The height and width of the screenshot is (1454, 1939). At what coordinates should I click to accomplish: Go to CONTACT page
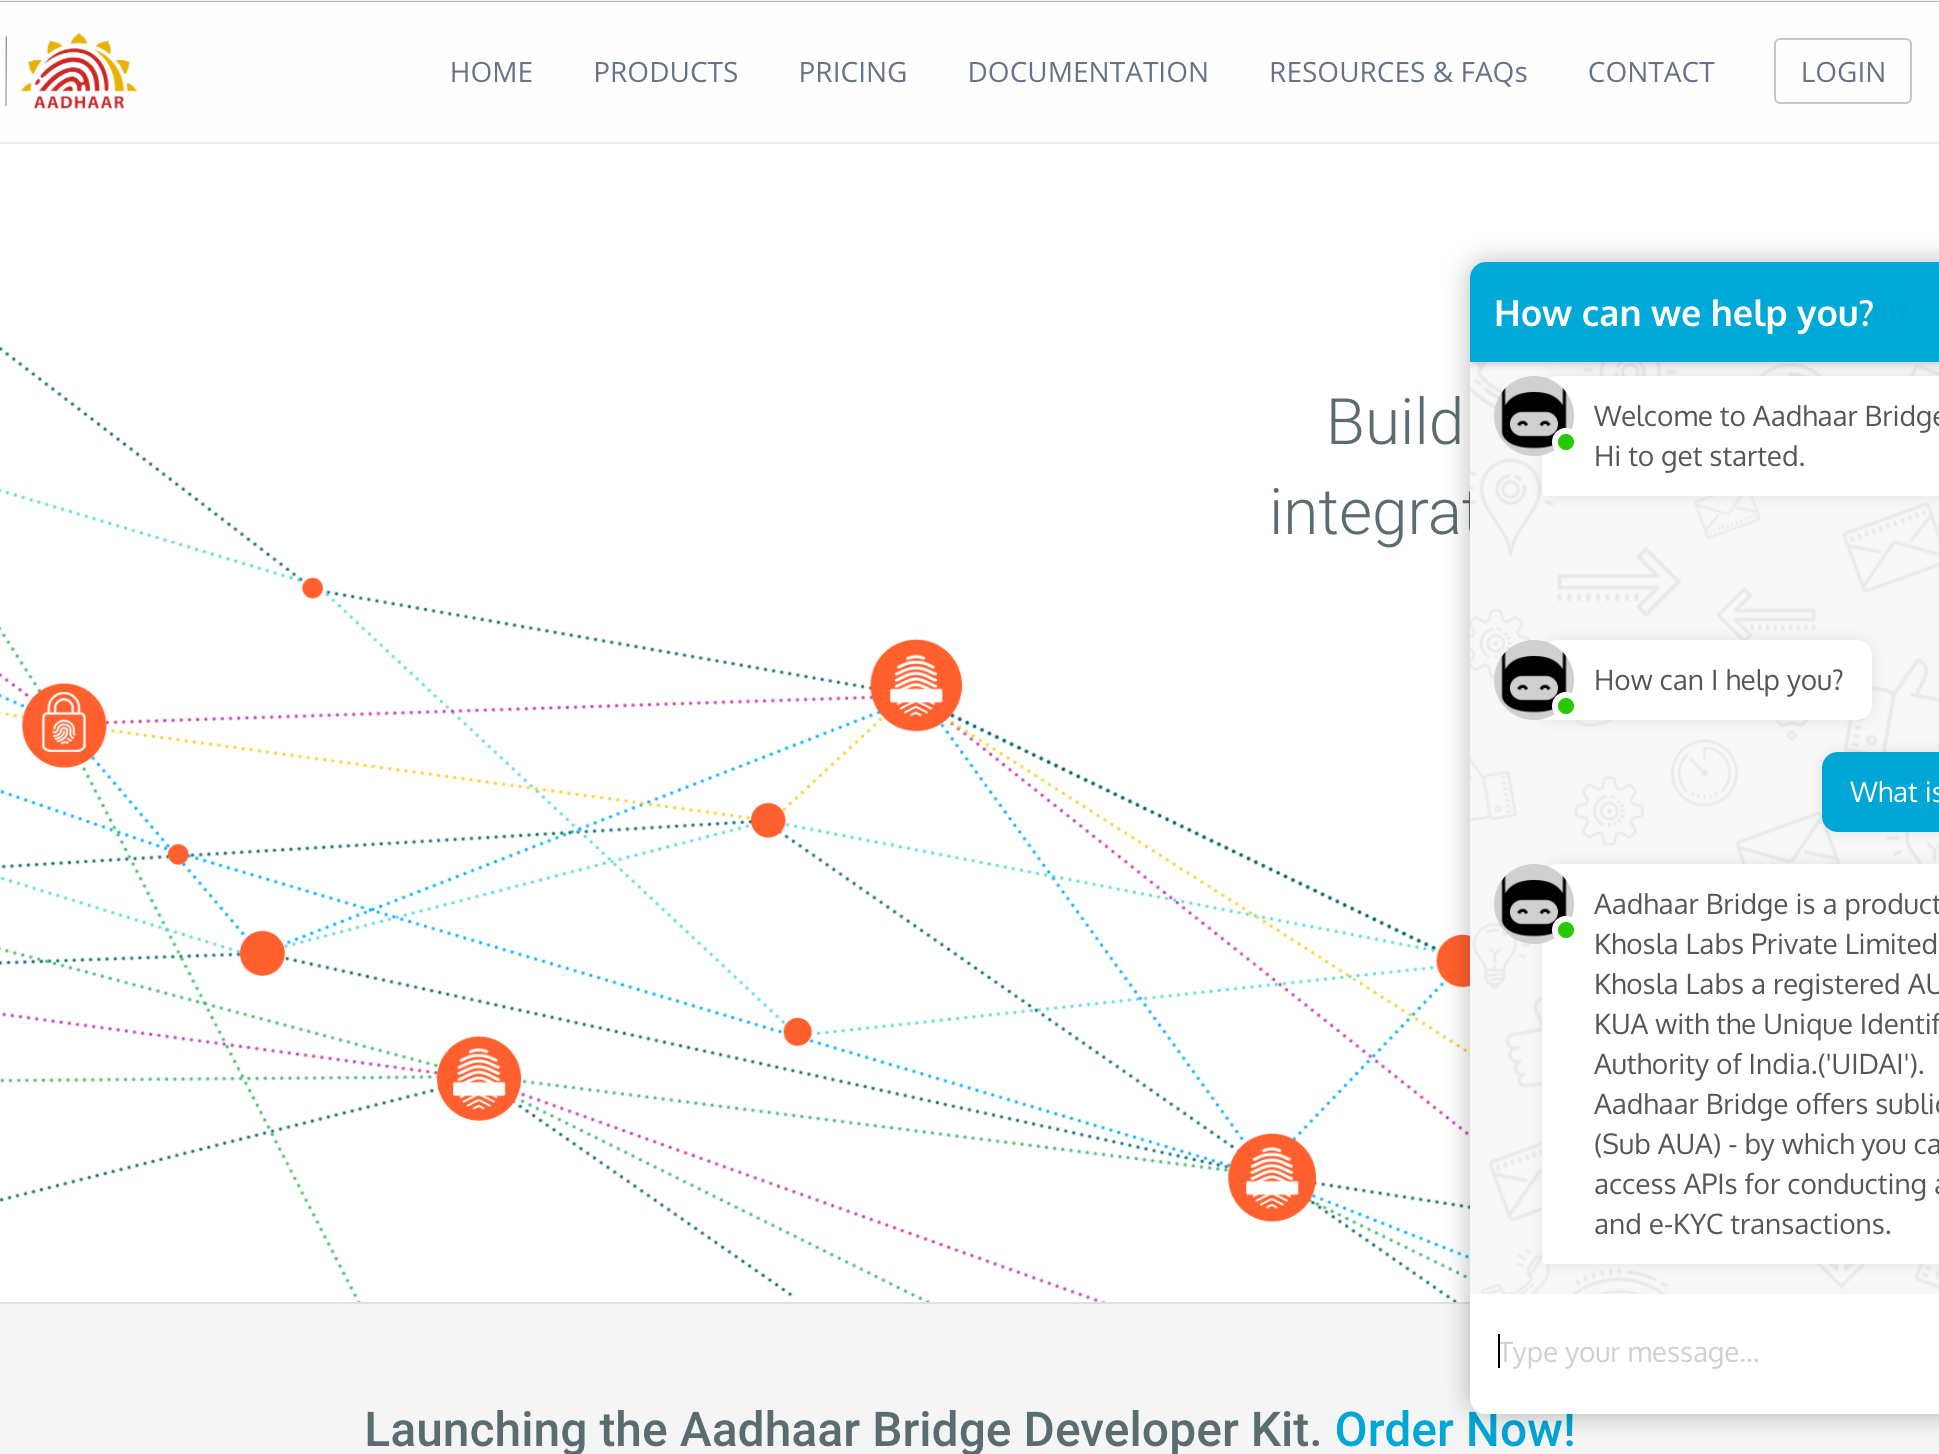1651,72
